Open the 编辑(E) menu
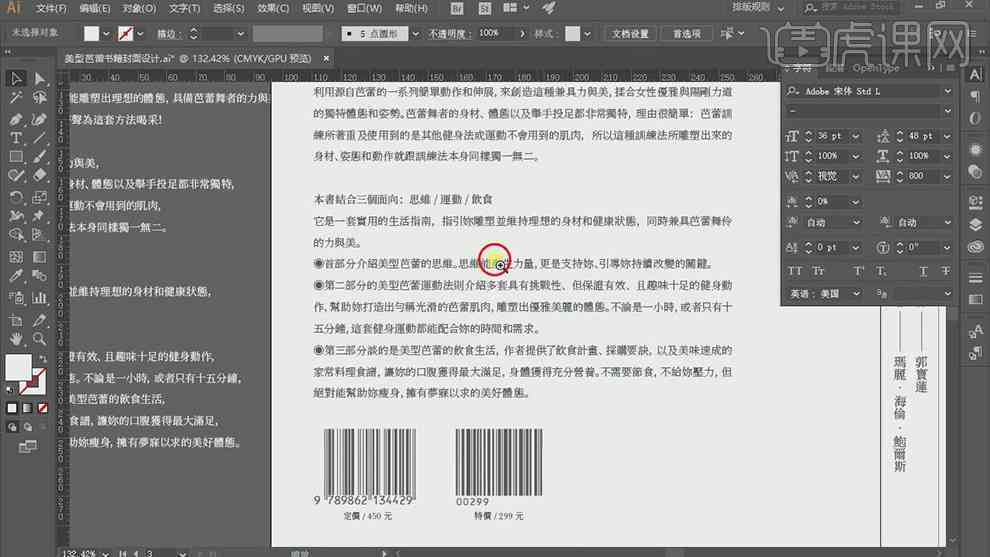This screenshot has height=557, width=990. point(95,8)
